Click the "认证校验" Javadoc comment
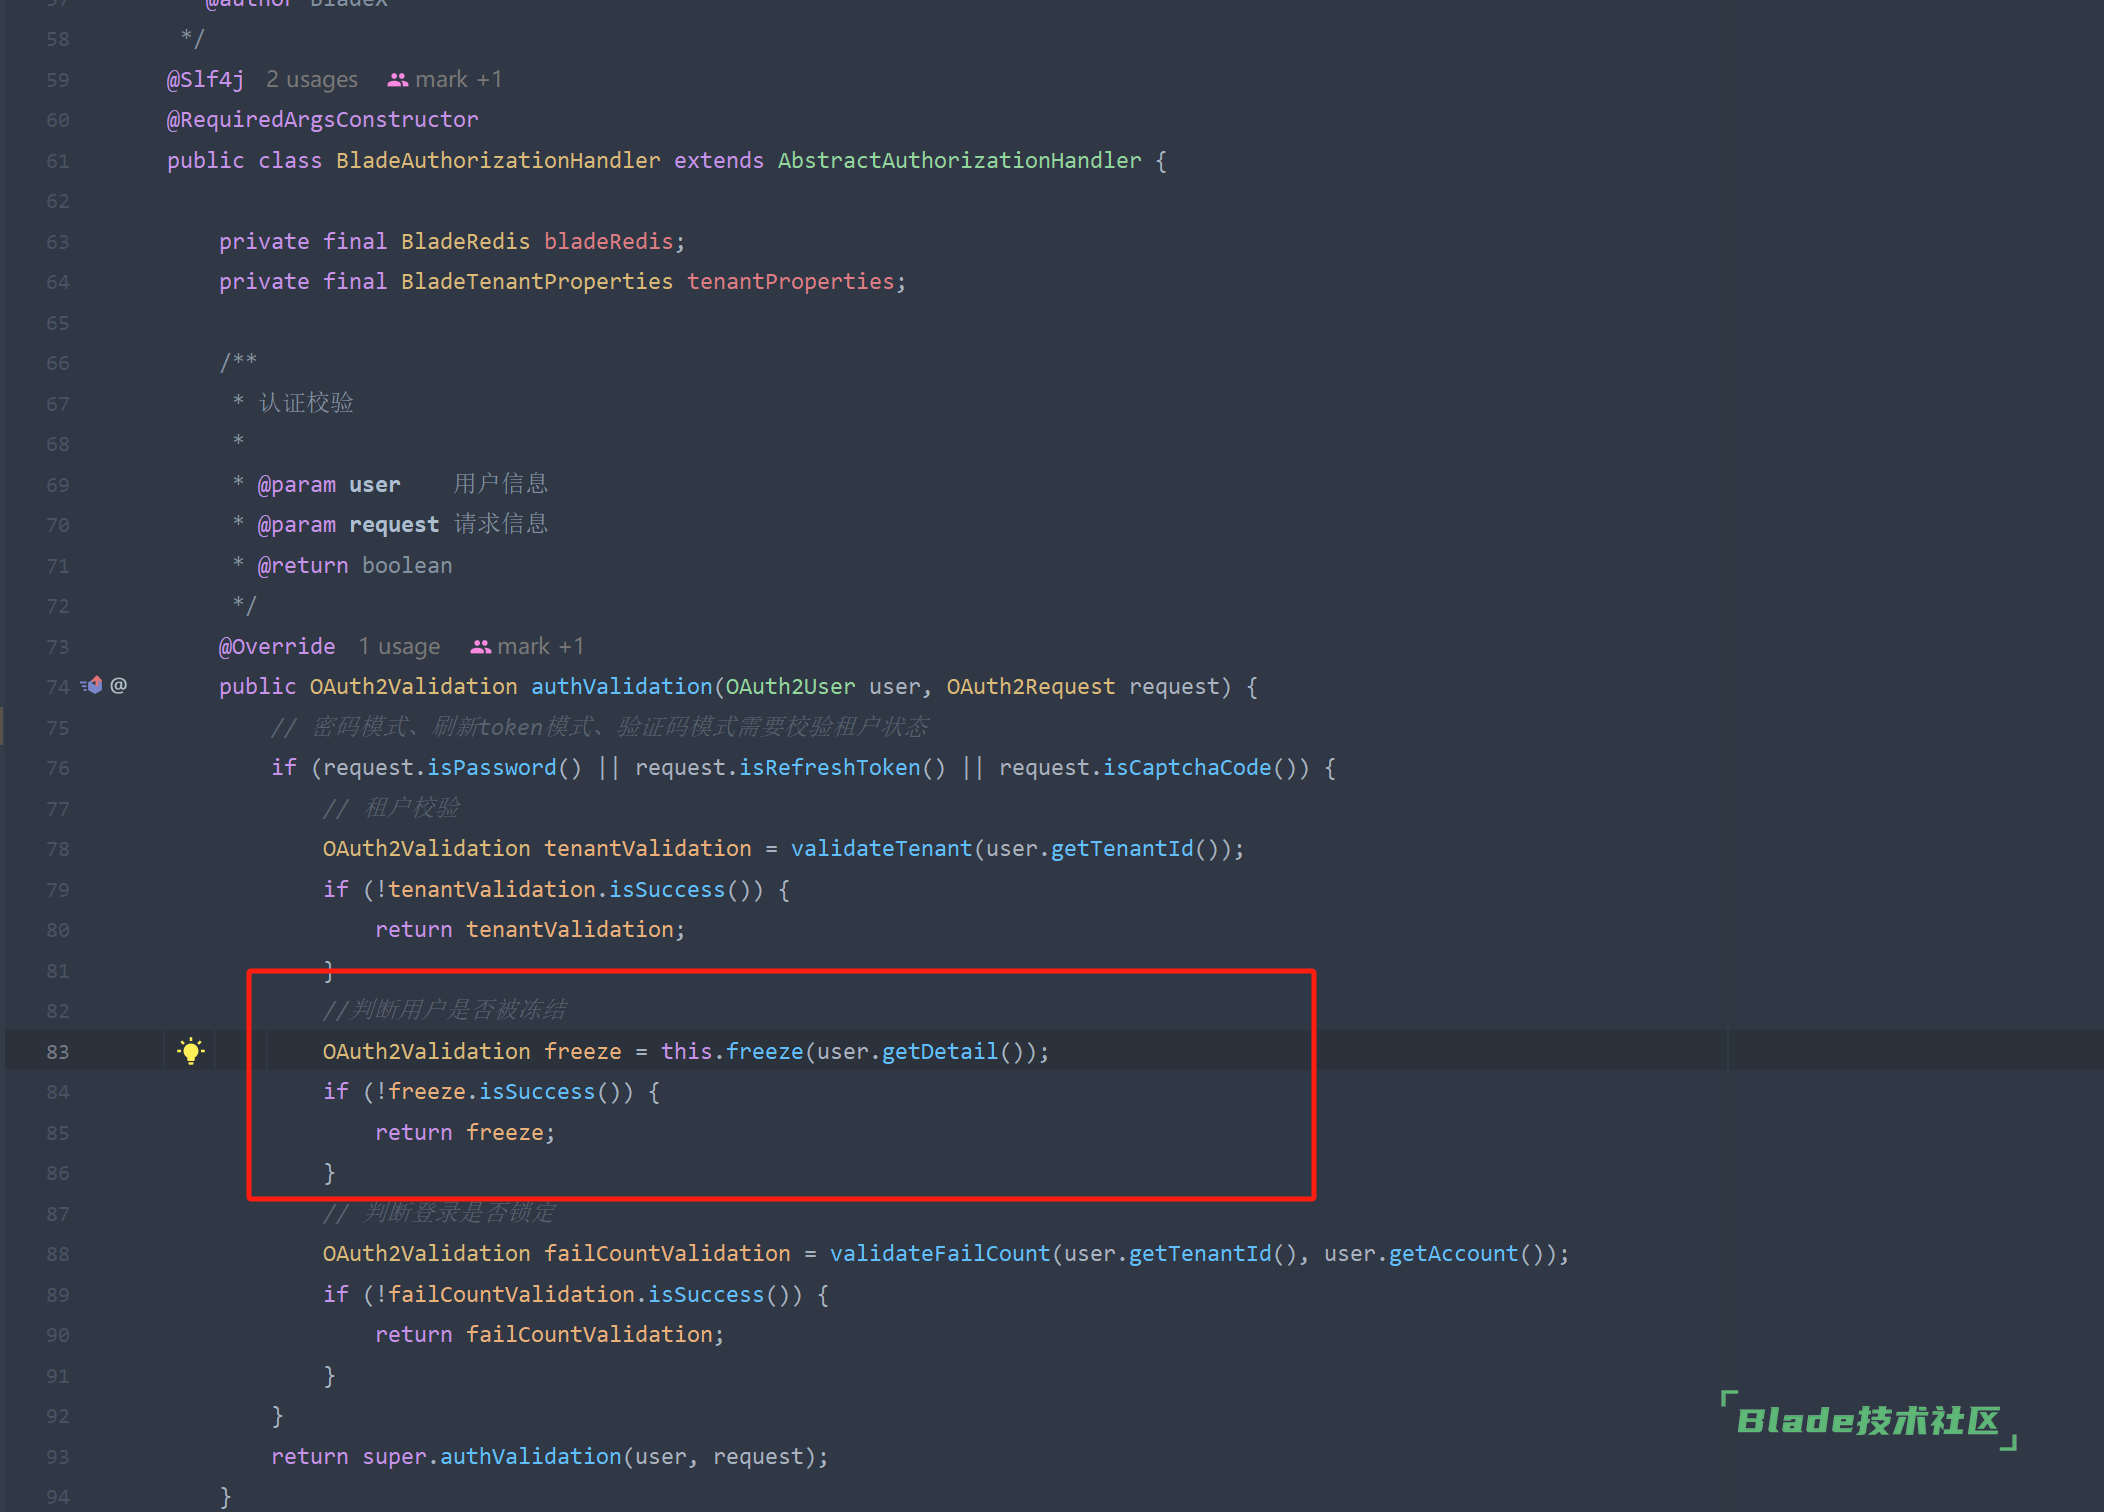 306,403
